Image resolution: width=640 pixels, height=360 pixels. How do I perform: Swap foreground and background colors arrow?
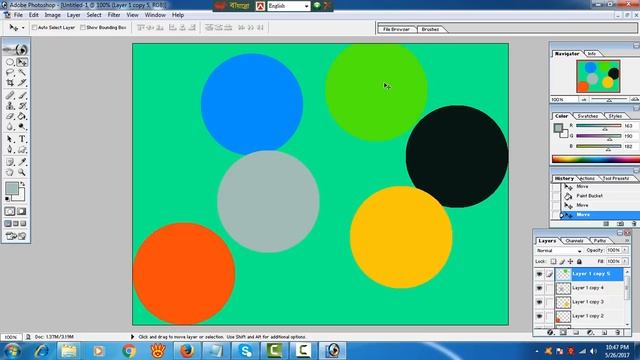coord(22,184)
